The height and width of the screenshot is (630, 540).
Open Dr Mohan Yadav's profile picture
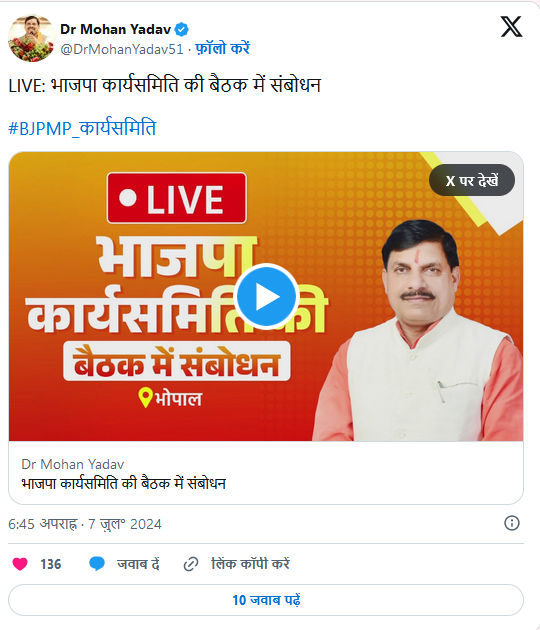31,38
